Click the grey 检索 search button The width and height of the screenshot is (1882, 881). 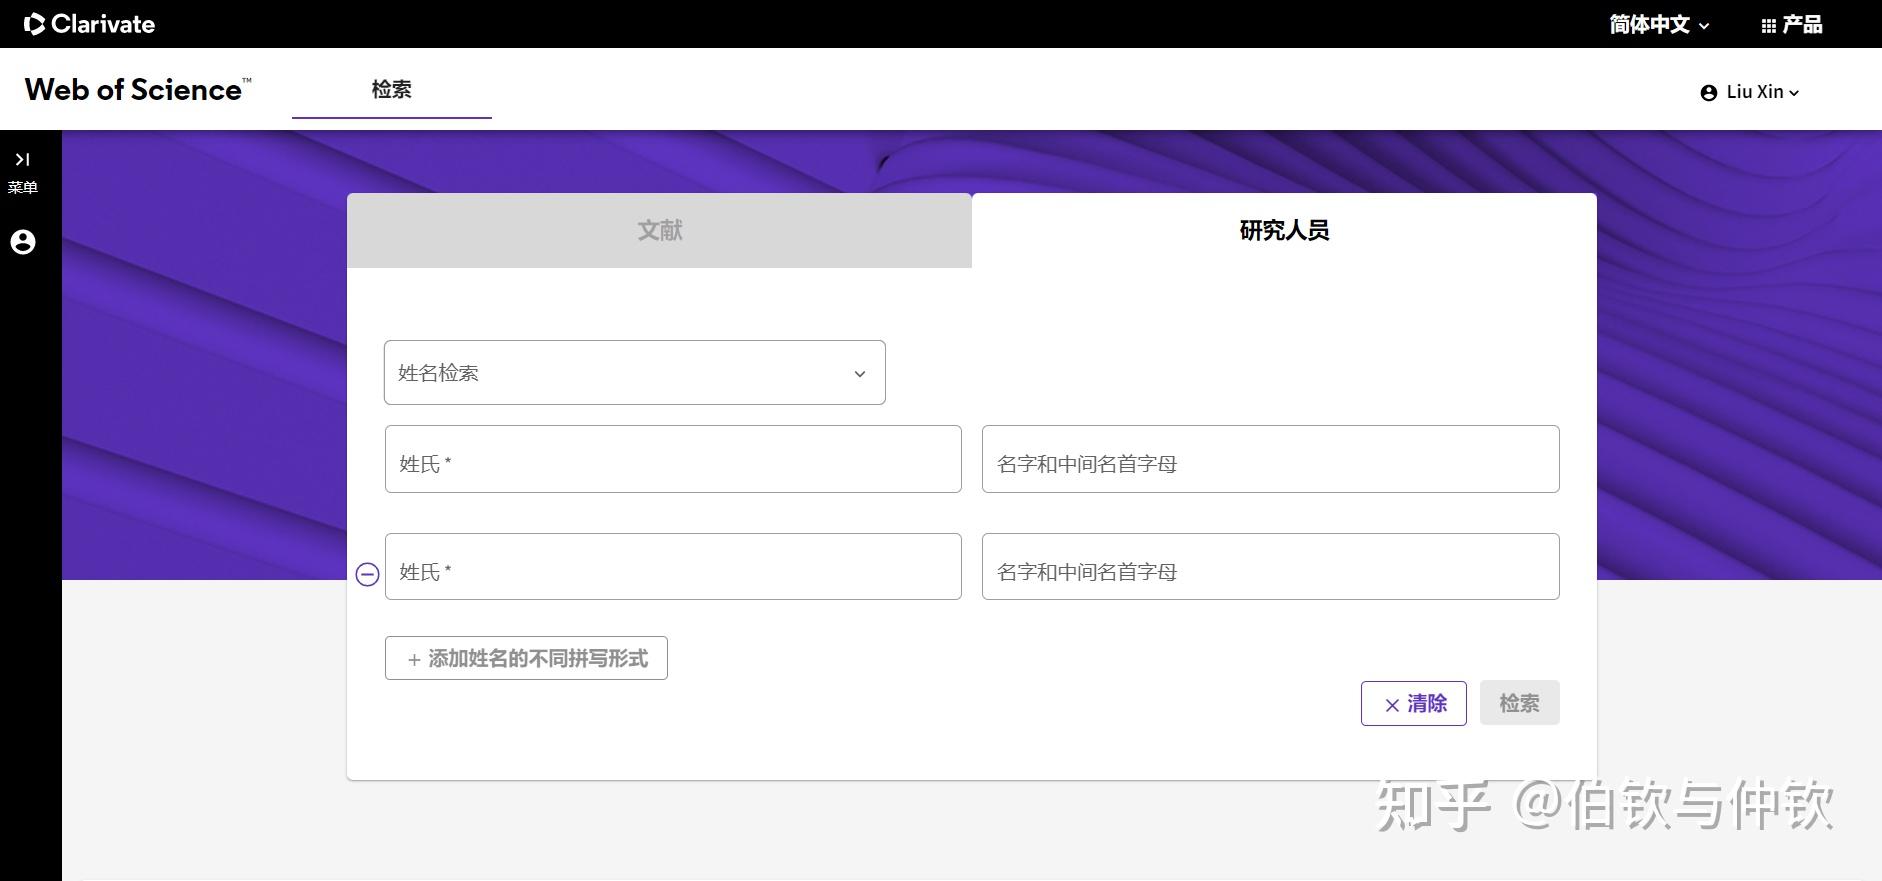click(1519, 704)
